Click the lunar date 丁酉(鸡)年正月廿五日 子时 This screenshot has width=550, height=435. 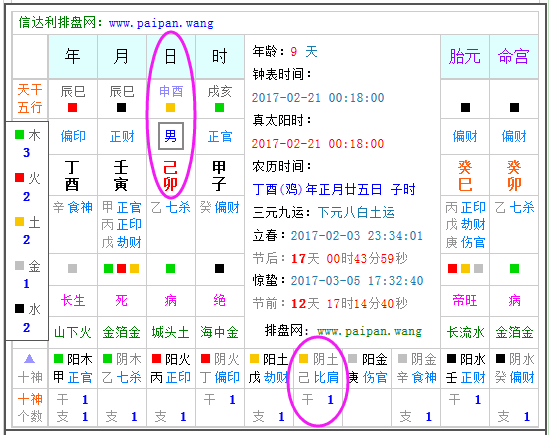click(334, 189)
